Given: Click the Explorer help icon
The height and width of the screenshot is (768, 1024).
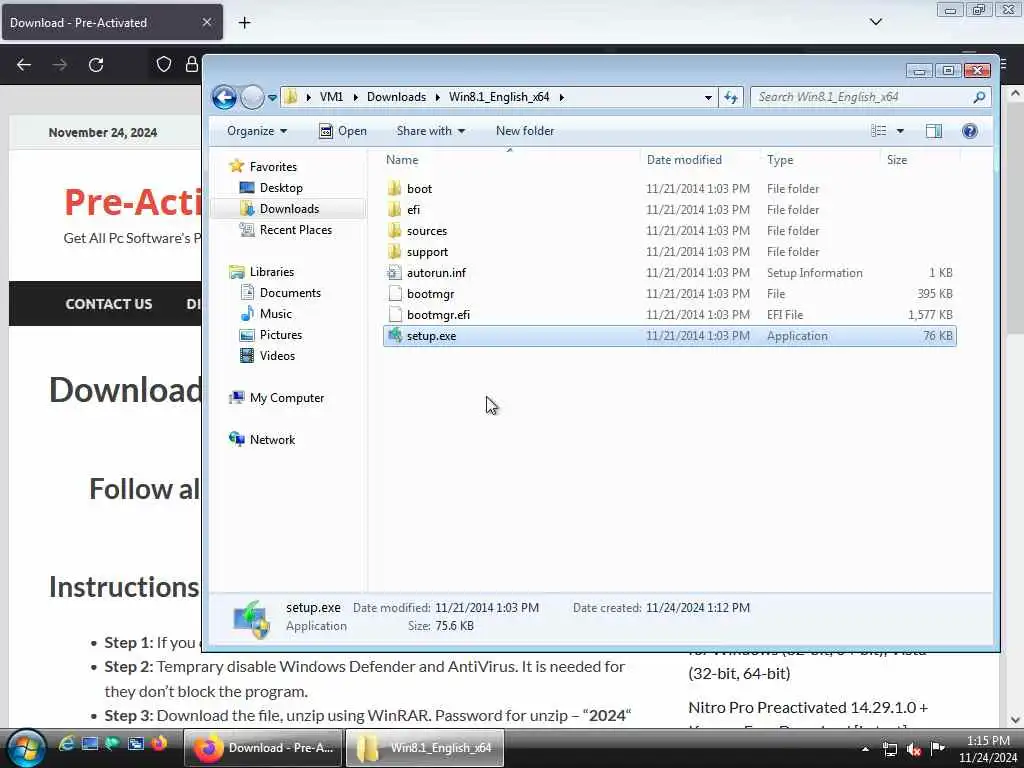Looking at the screenshot, I should click(x=970, y=131).
